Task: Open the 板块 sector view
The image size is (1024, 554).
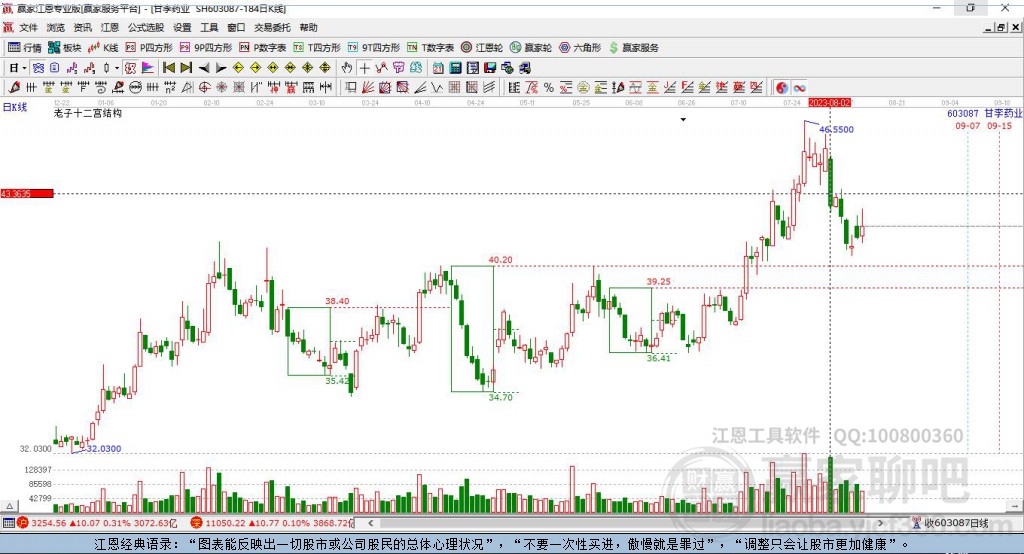Action: 64,48
